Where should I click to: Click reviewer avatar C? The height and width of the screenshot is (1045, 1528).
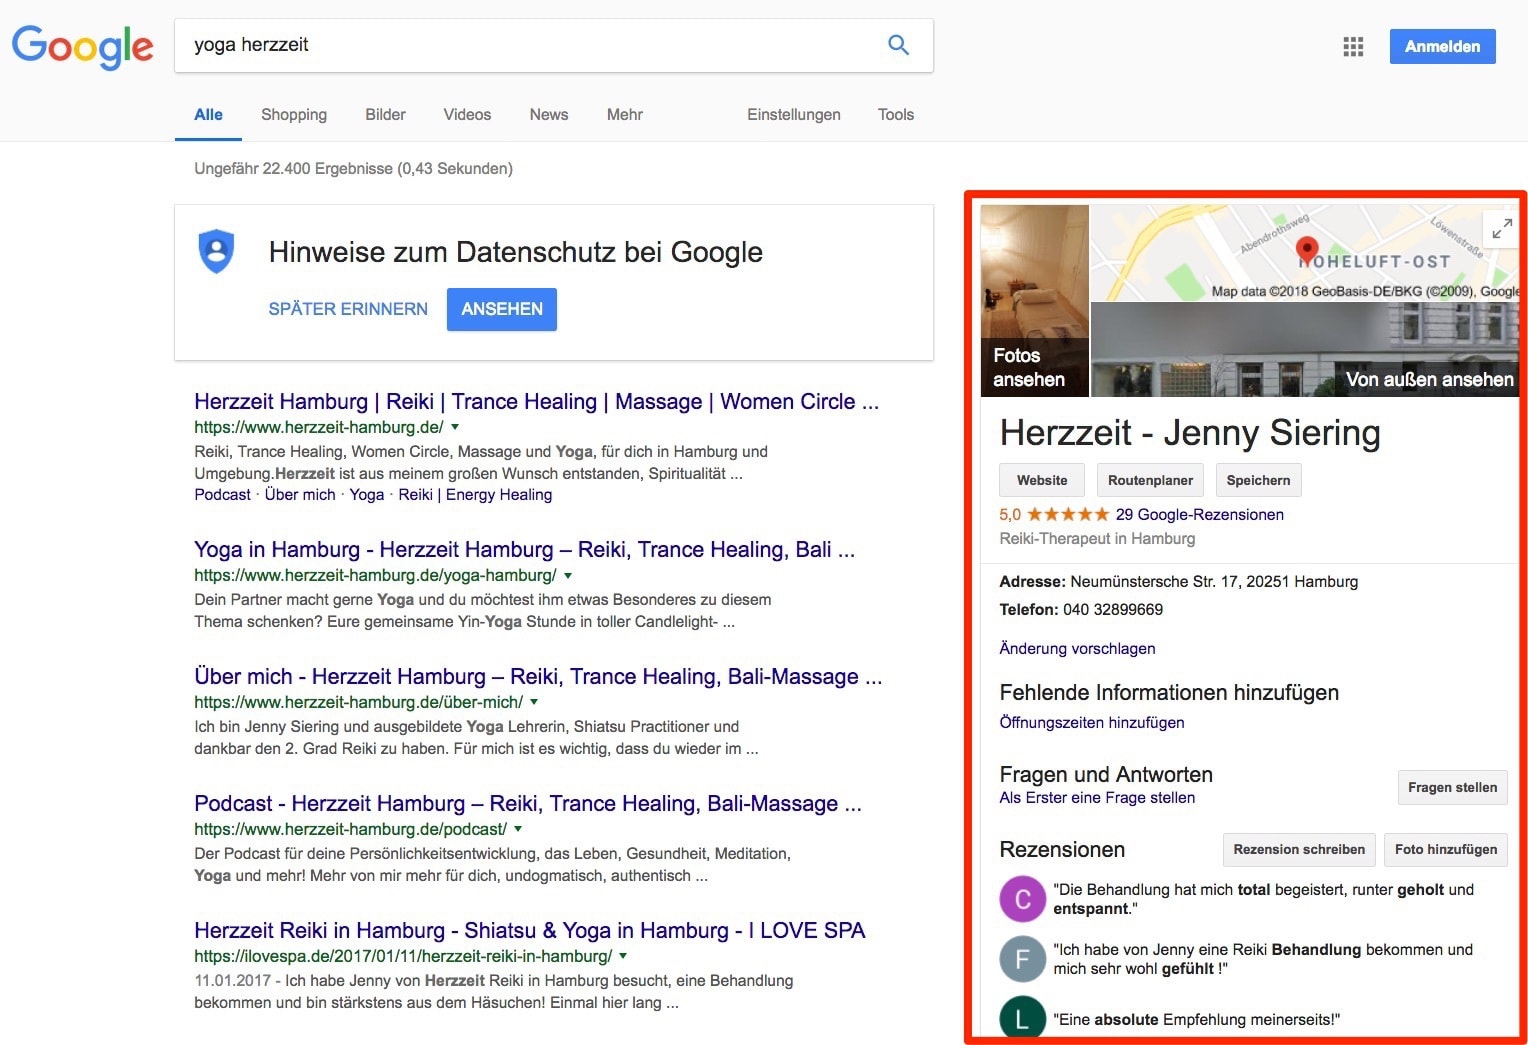(1022, 898)
